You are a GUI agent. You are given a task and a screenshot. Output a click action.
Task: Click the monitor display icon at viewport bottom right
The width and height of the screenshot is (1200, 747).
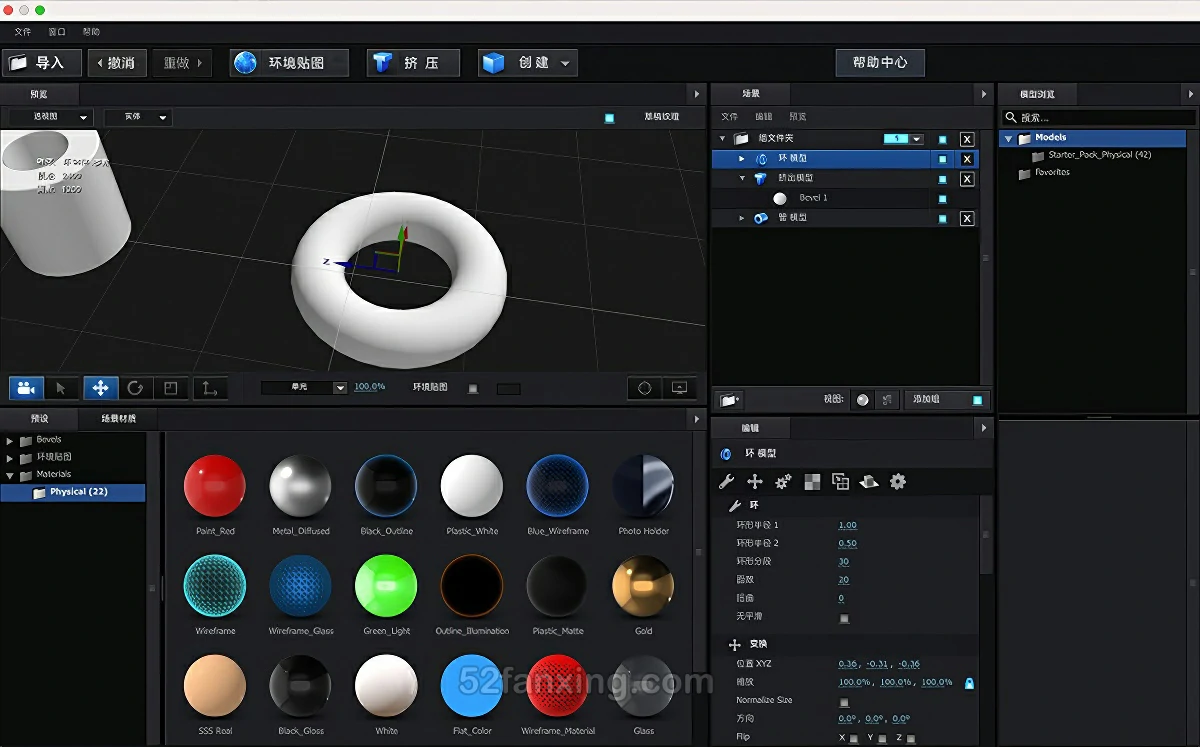[x=680, y=388]
